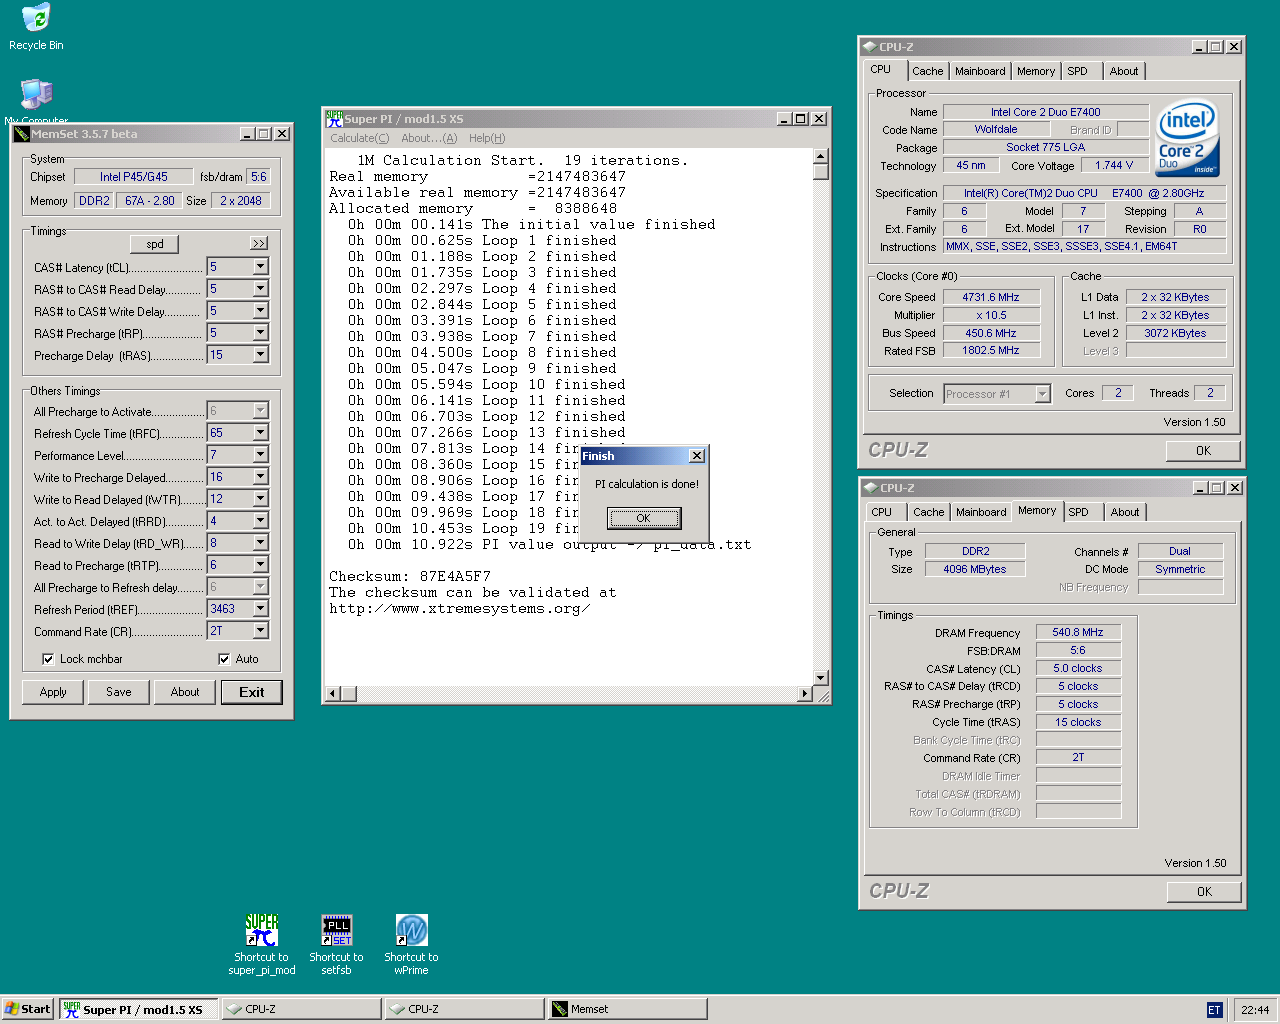
Task: Click the http://www.xtremesystems.org/ text line
Action: click(460, 609)
